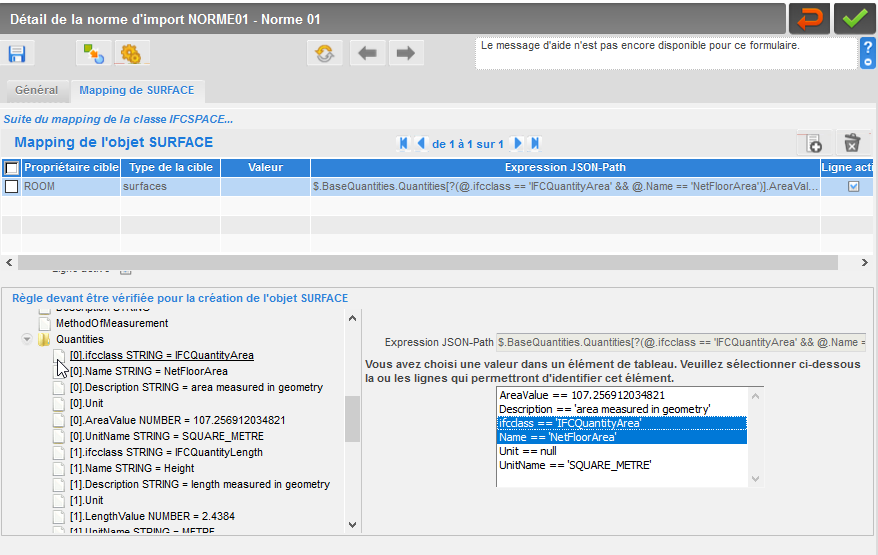Viewport: 878px width, 555px height.
Task: Select 'Unit == null' list line
Action: pyautogui.click(x=622, y=451)
